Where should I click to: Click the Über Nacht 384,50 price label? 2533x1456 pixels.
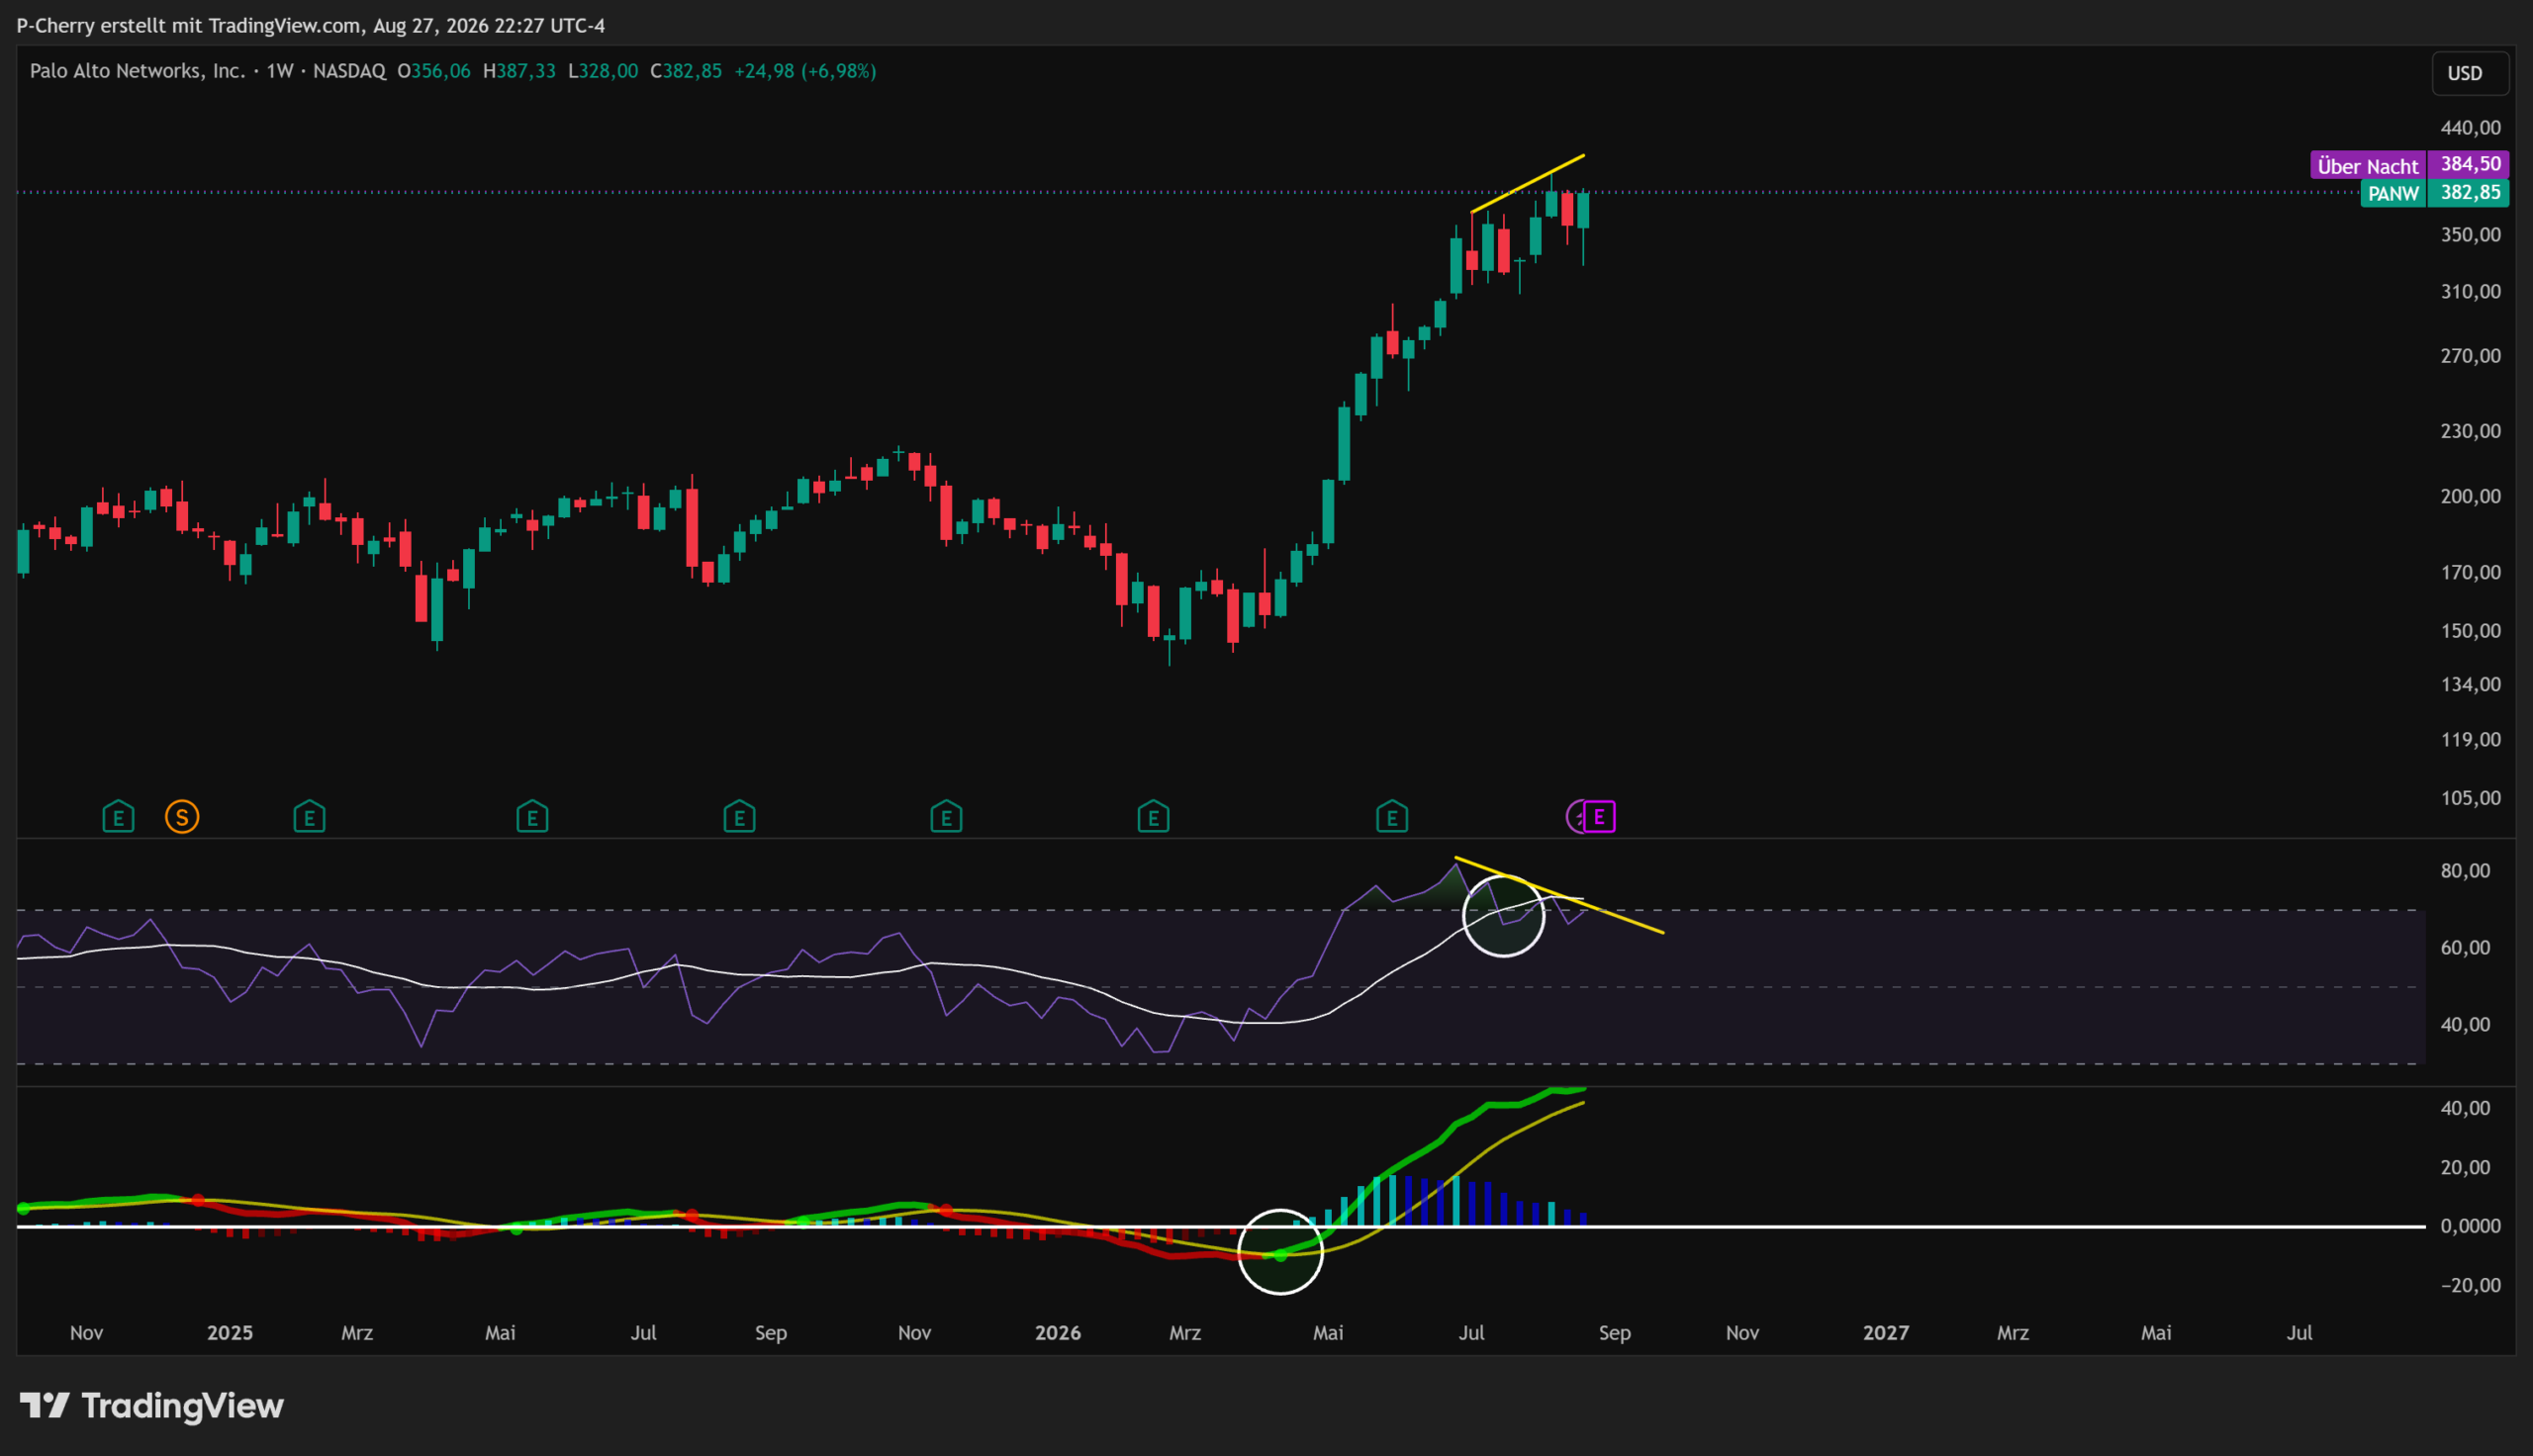click(2410, 165)
